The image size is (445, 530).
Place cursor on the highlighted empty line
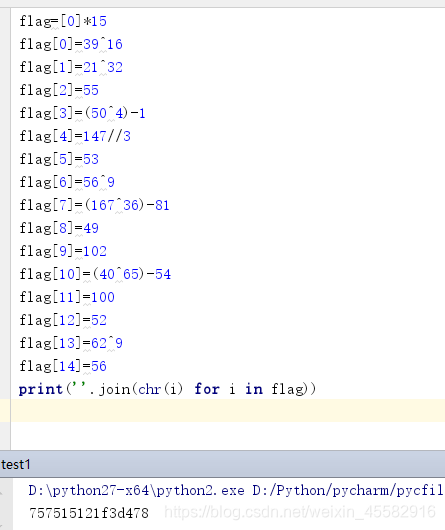pos(228,410)
